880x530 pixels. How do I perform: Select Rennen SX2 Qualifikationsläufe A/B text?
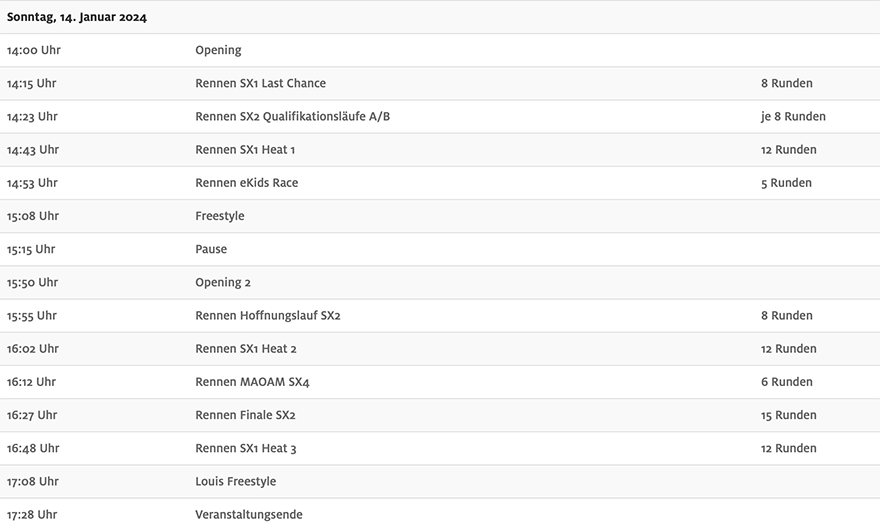(292, 116)
